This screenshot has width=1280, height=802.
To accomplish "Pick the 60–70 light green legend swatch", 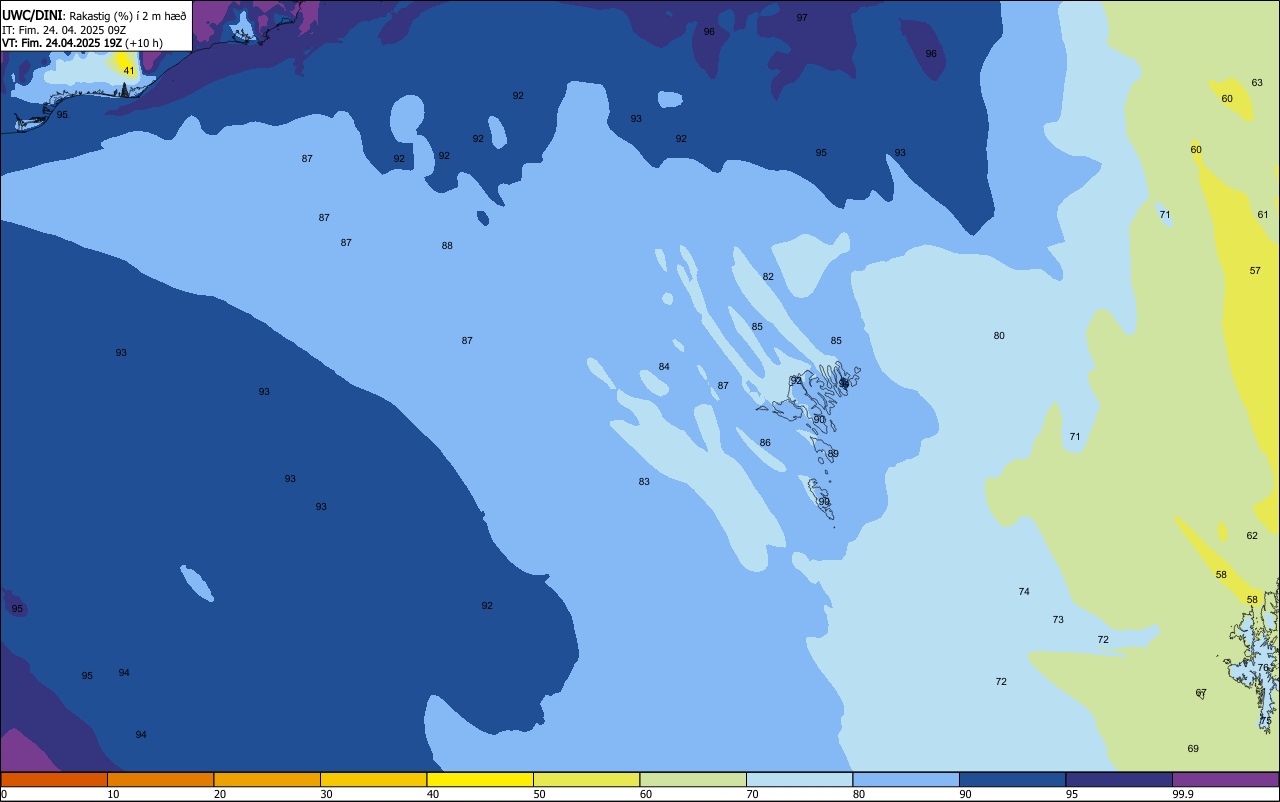I will point(693,779).
